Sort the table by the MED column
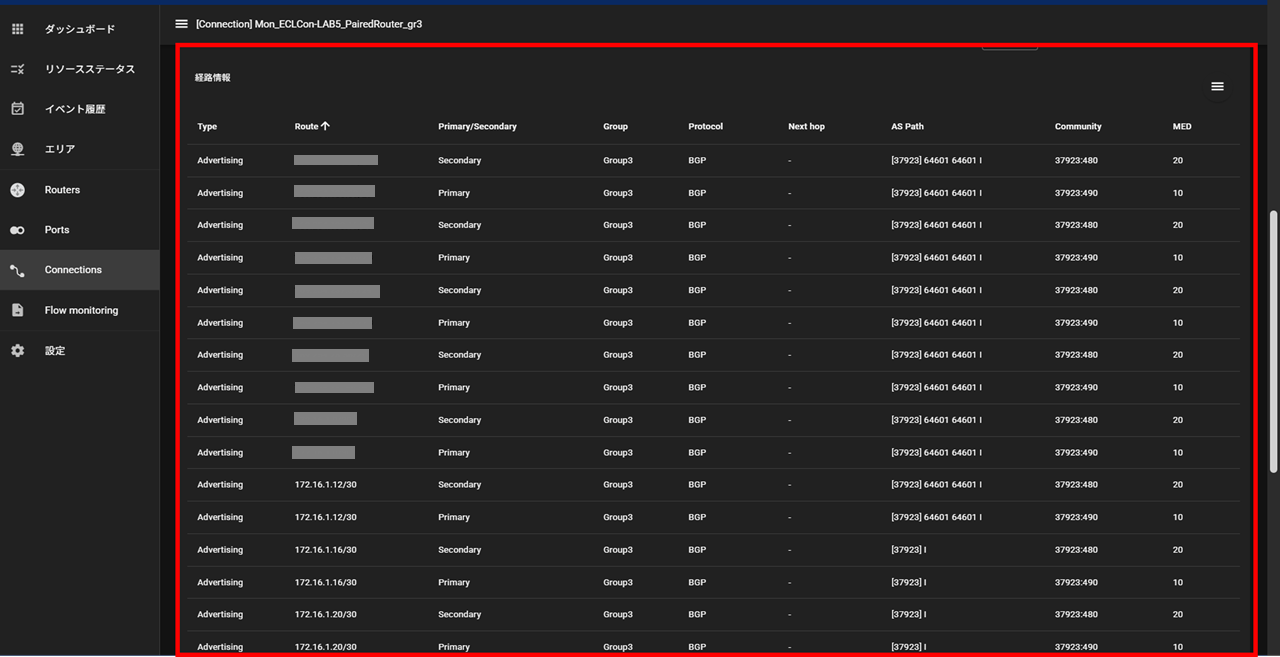Viewport: 1280px width, 657px height. 1181,126
